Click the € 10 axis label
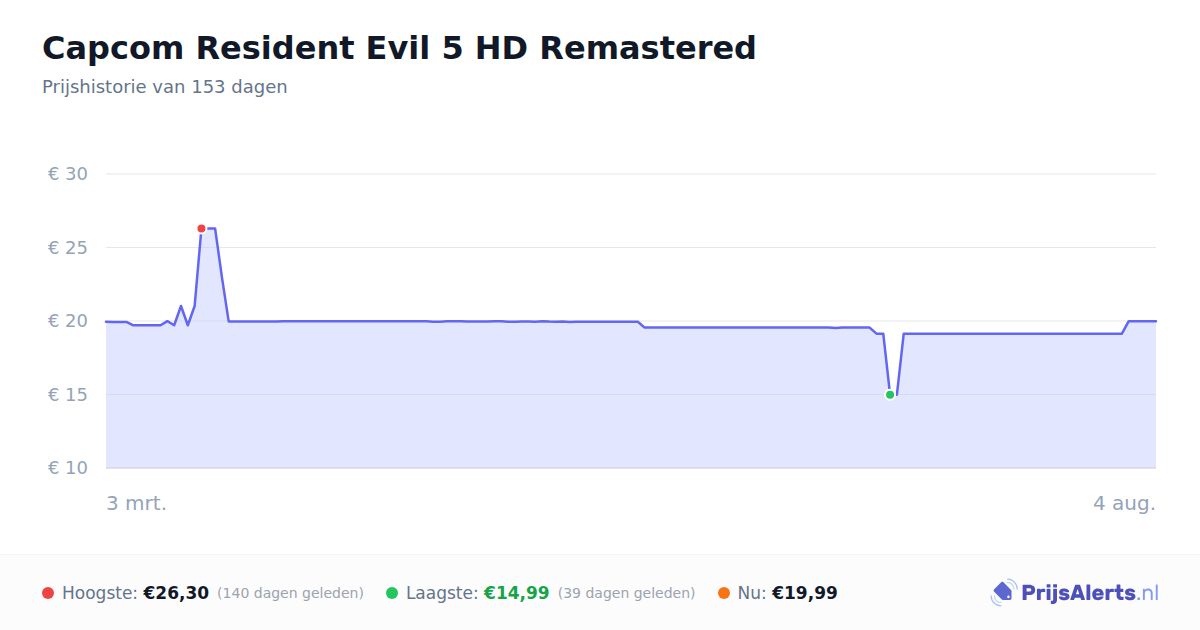1200x630 pixels. pos(68,468)
